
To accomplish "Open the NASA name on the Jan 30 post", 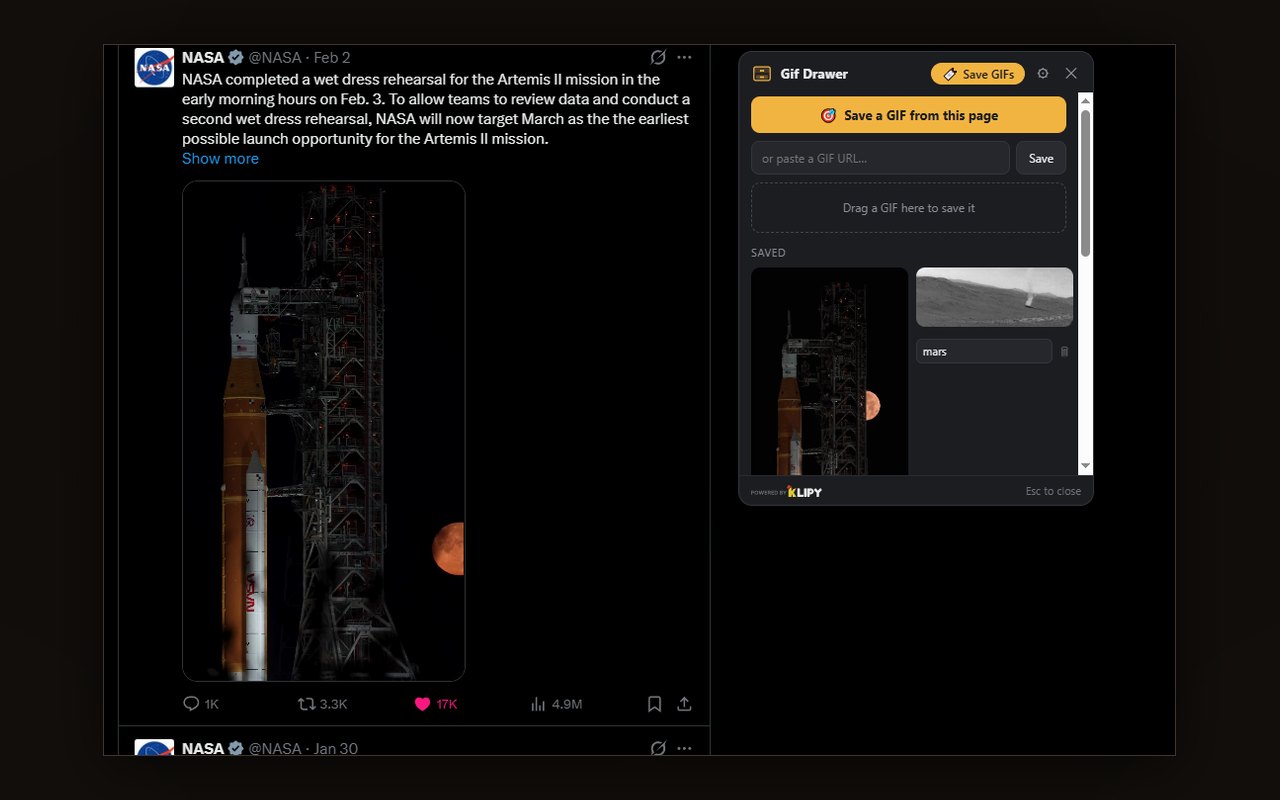I will tap(203, 748).
